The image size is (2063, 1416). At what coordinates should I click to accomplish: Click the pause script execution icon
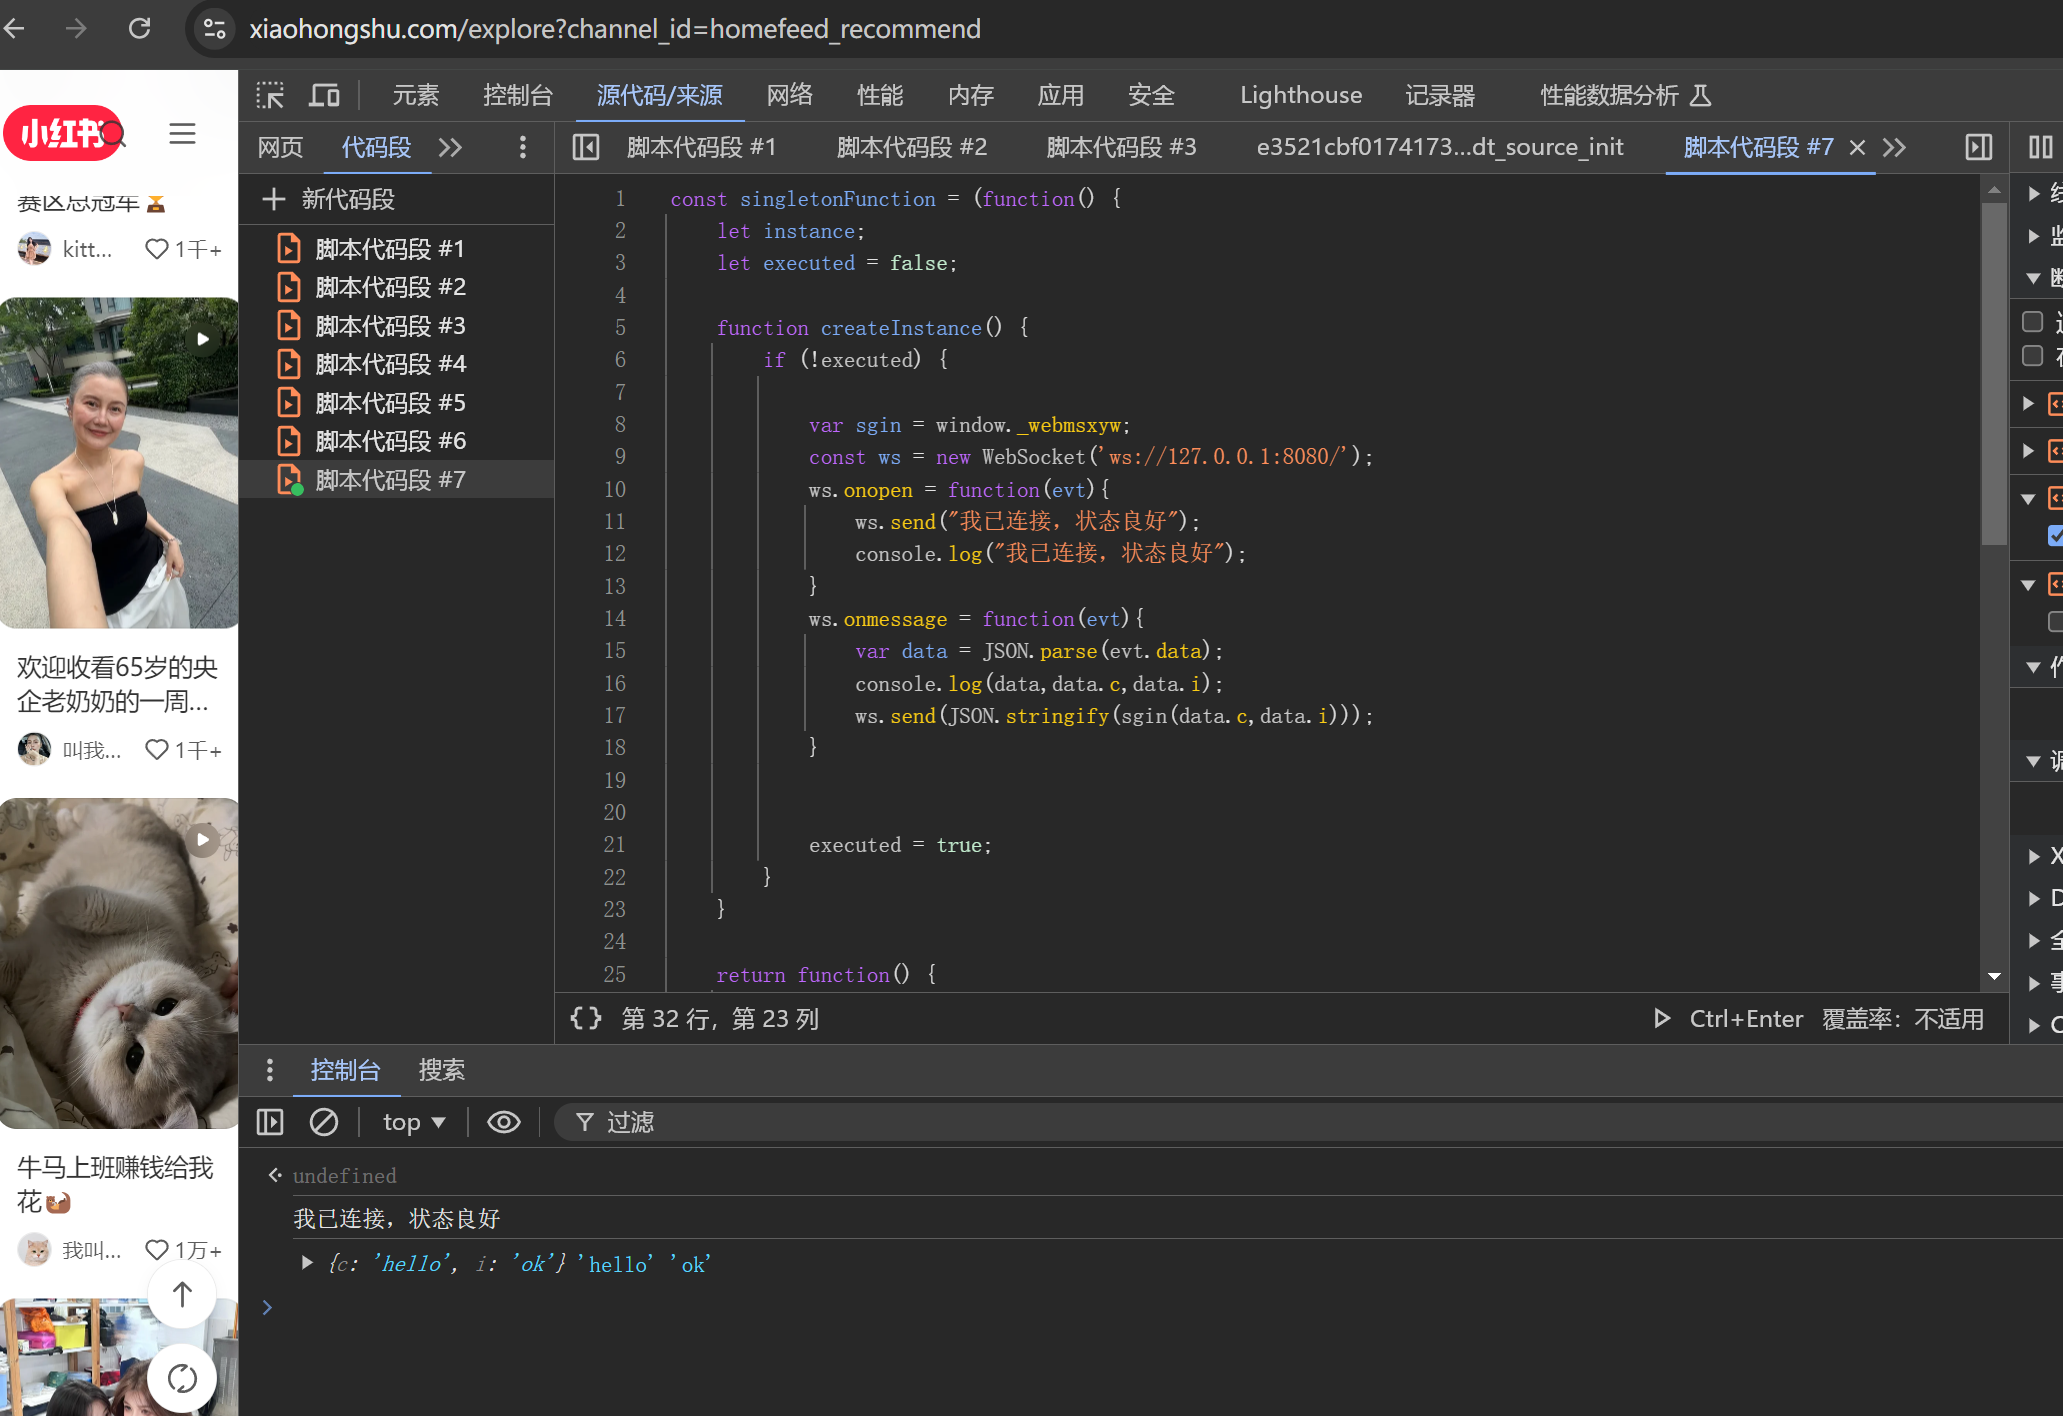[x=2041, y=148]
